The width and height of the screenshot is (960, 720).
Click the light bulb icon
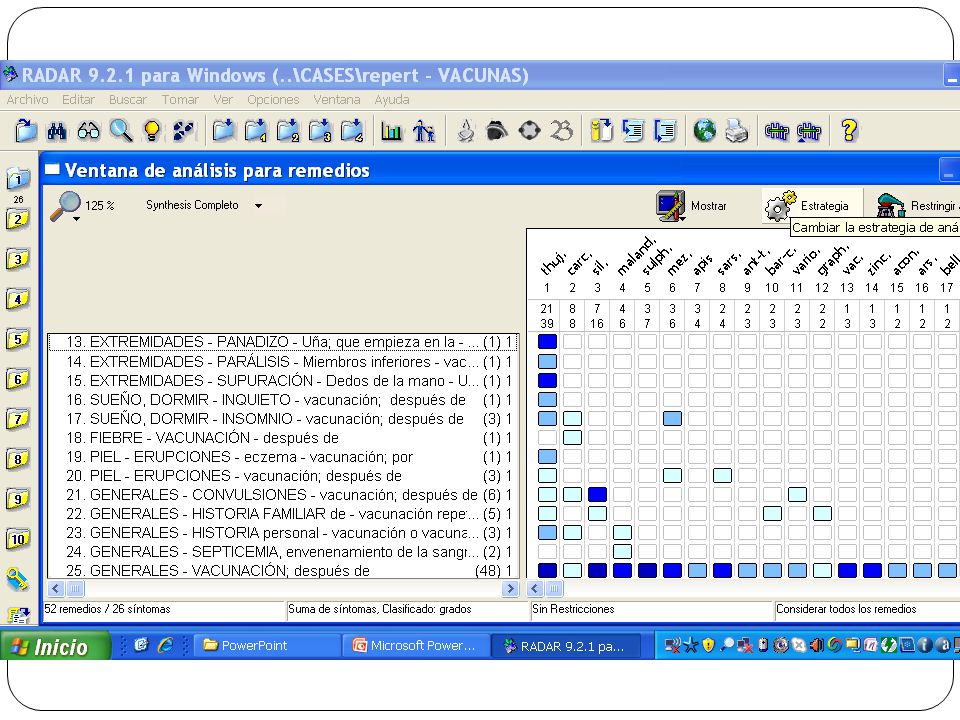tap(152, 131)
